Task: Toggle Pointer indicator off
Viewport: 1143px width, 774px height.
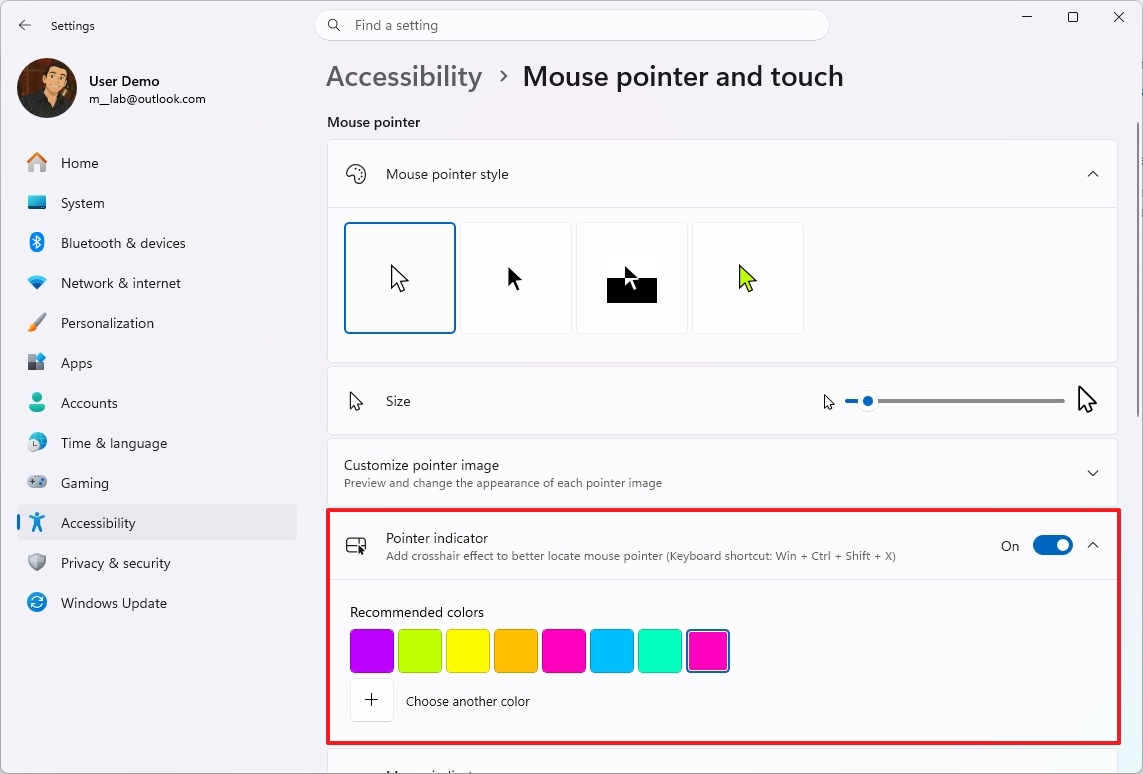Action: coord(1052,545)
